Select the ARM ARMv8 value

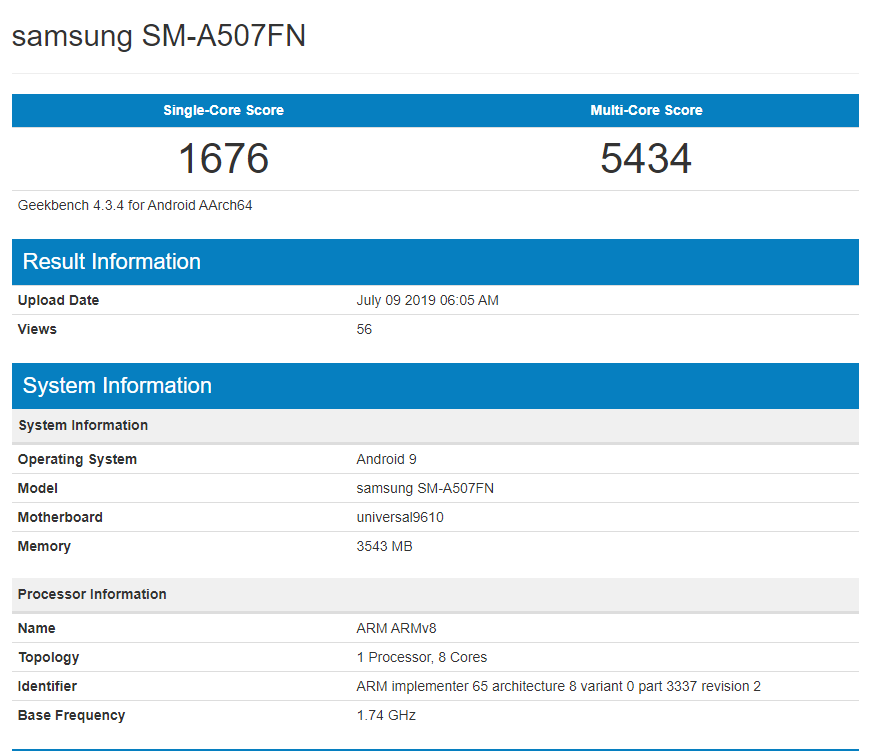[396, 628]
